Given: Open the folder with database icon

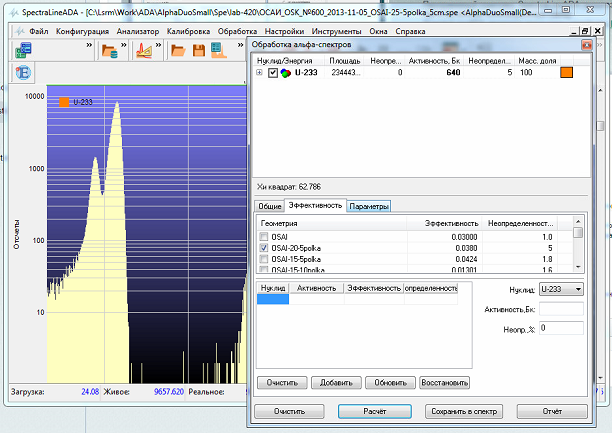Looking at the screenshot, I should pyautogui.click(x=110, y=51).
